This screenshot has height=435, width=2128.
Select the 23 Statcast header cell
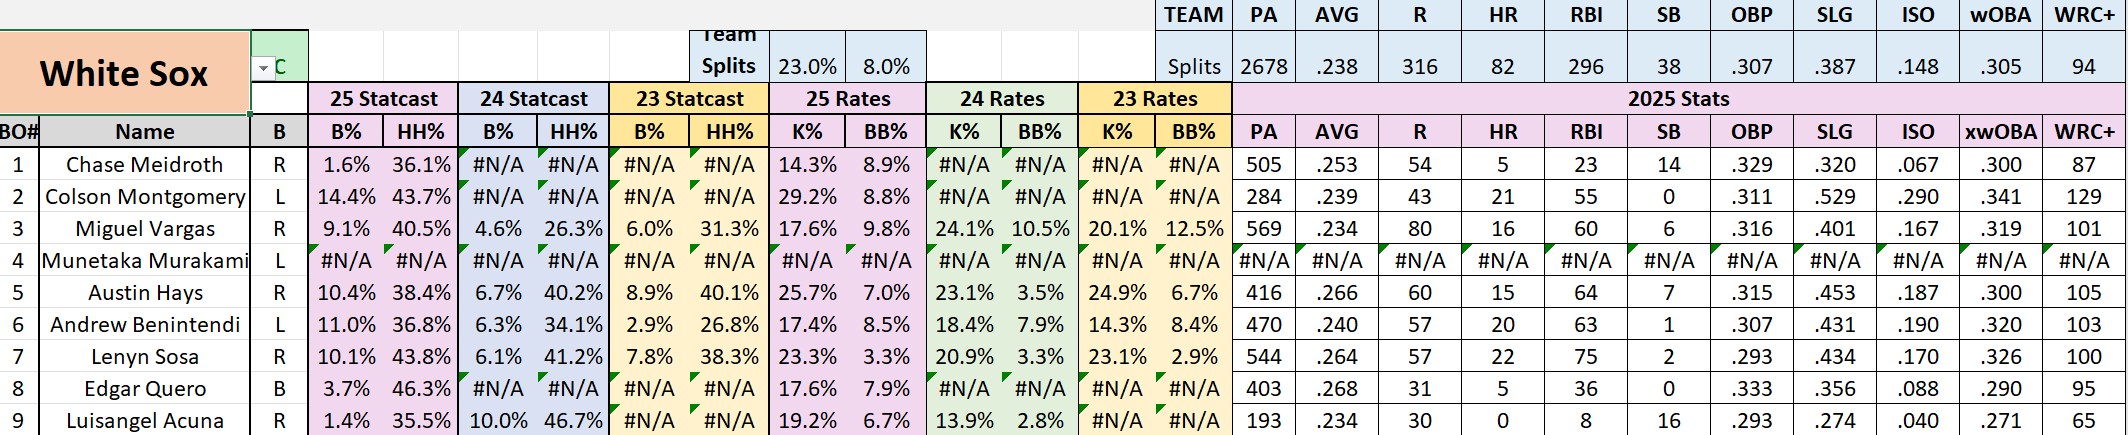click(x=690, y=99)
